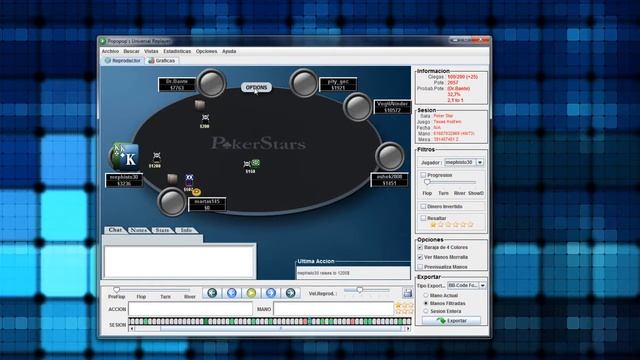The image size is (640, 360).
Task: Toggle the Dinero Invertido checkbox
Action: click(423, 207)
